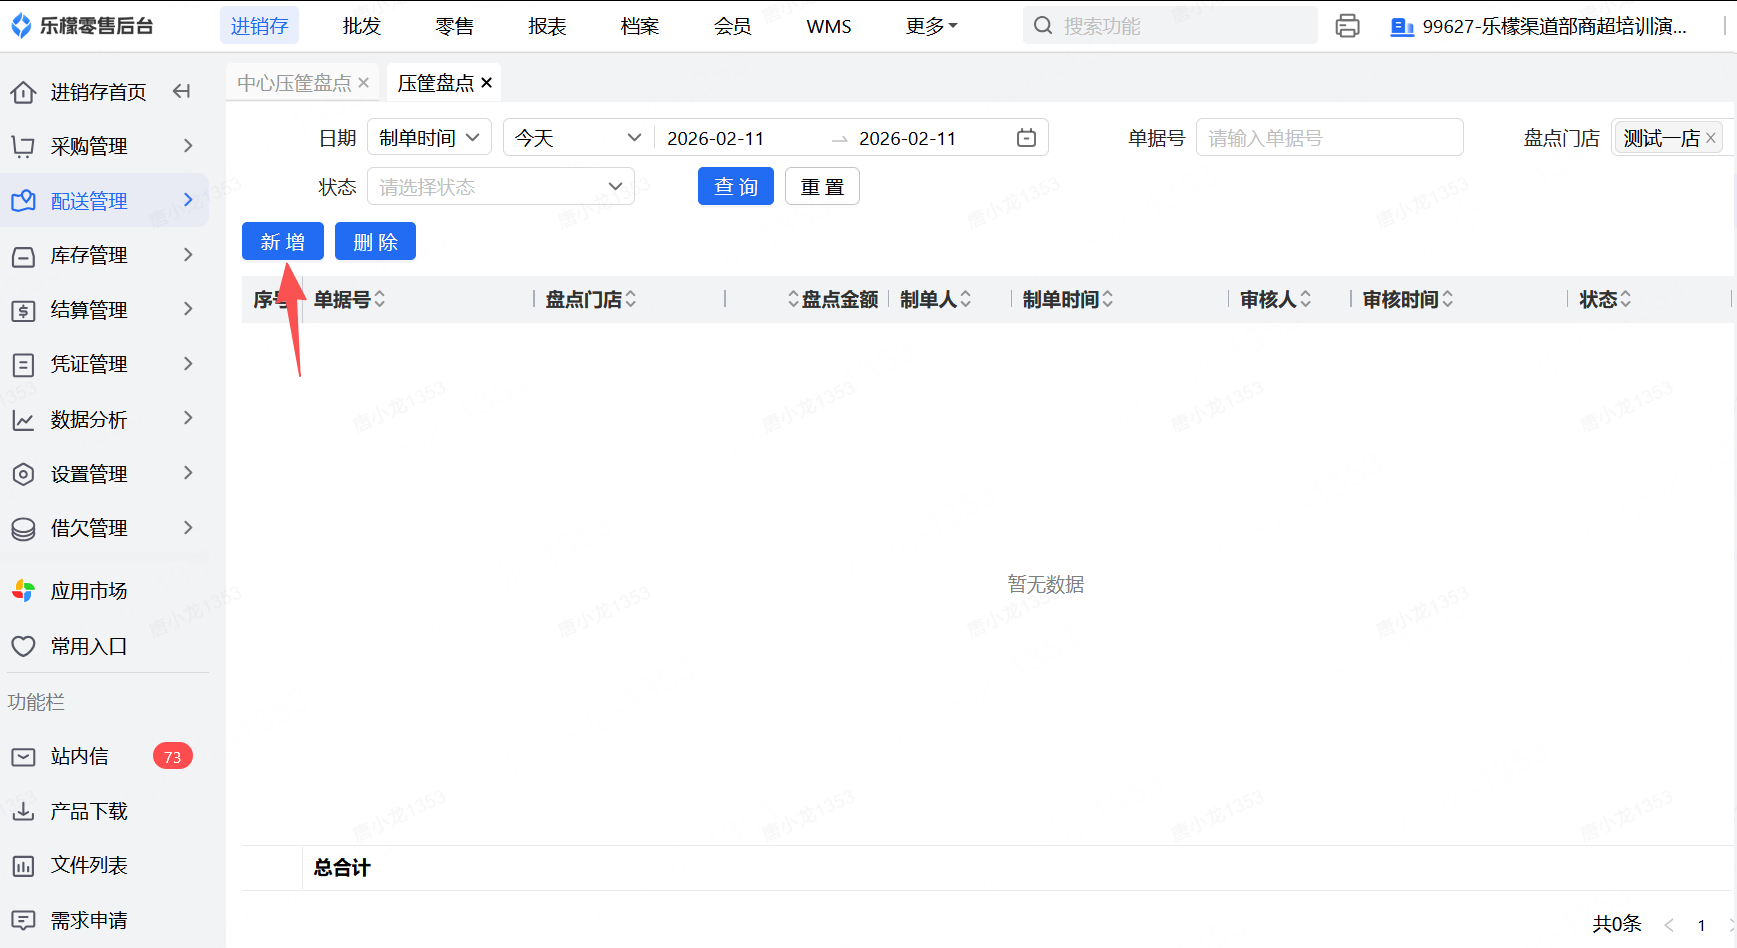Click the store account icon beside 99627
The image size is (1737, 948).
(1402, 27)
